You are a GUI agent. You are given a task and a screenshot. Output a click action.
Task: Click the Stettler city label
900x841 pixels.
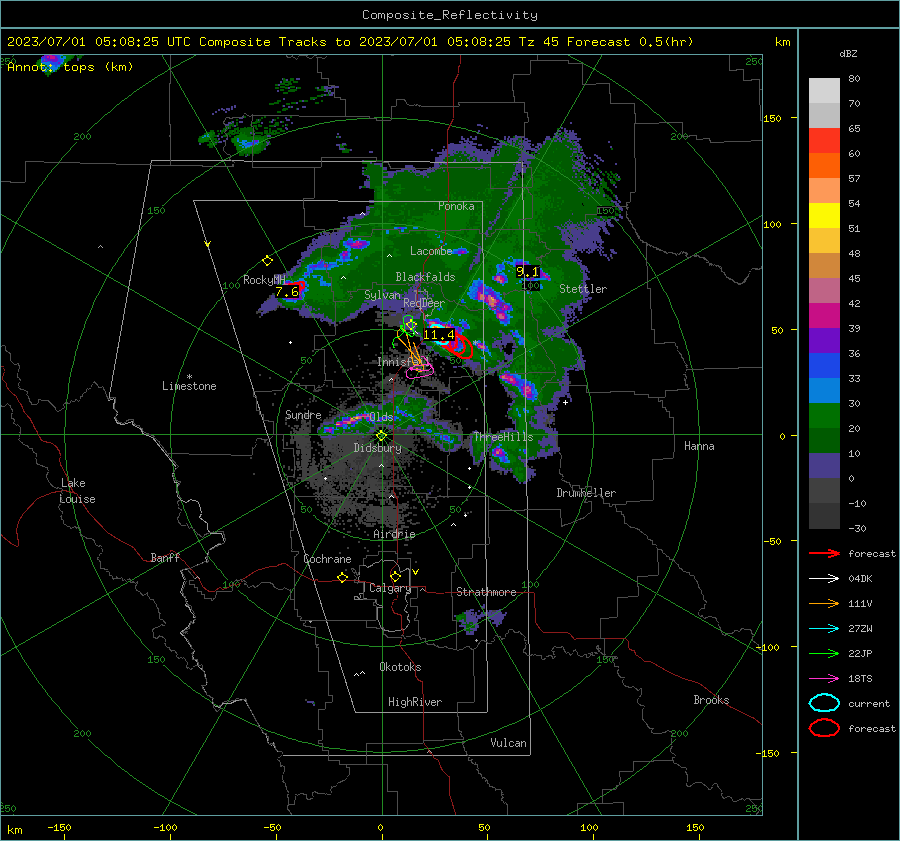pyautogui.click(x=583, y=289)
